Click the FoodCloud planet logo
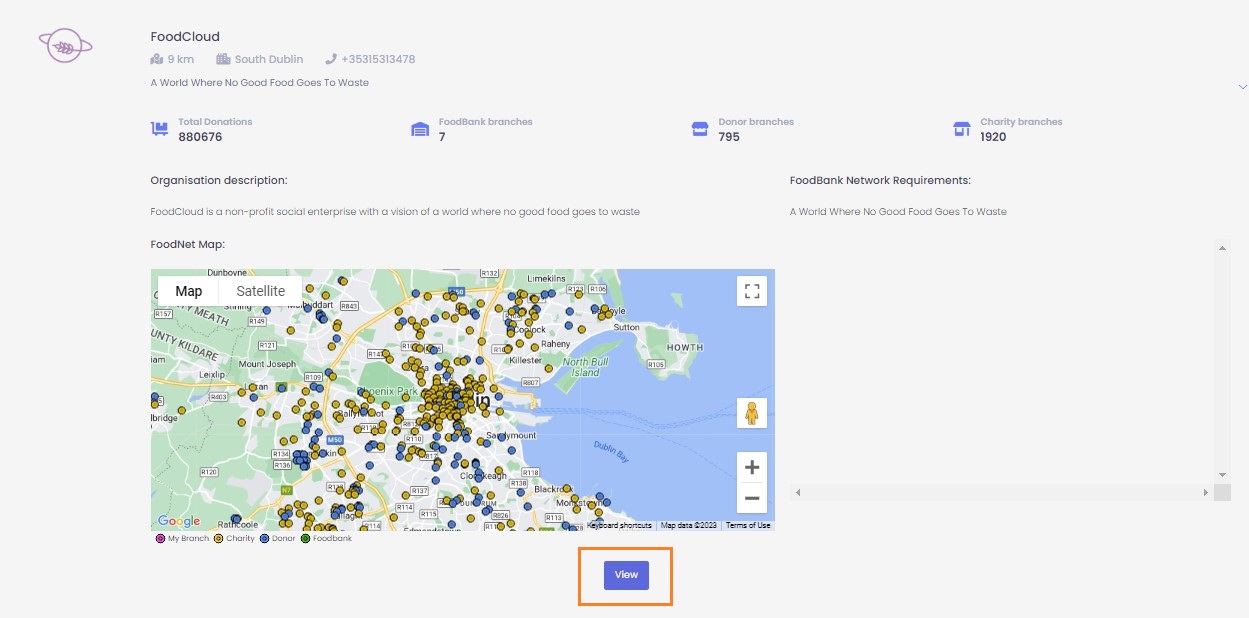This screenshot has height=618, width=1249. pos(66,45)
